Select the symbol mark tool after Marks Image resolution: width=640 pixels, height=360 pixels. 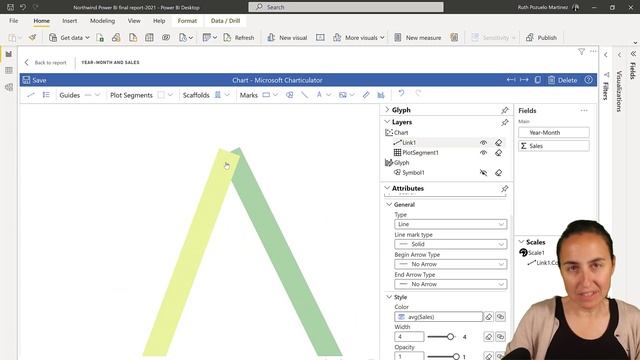coord(289,95)
